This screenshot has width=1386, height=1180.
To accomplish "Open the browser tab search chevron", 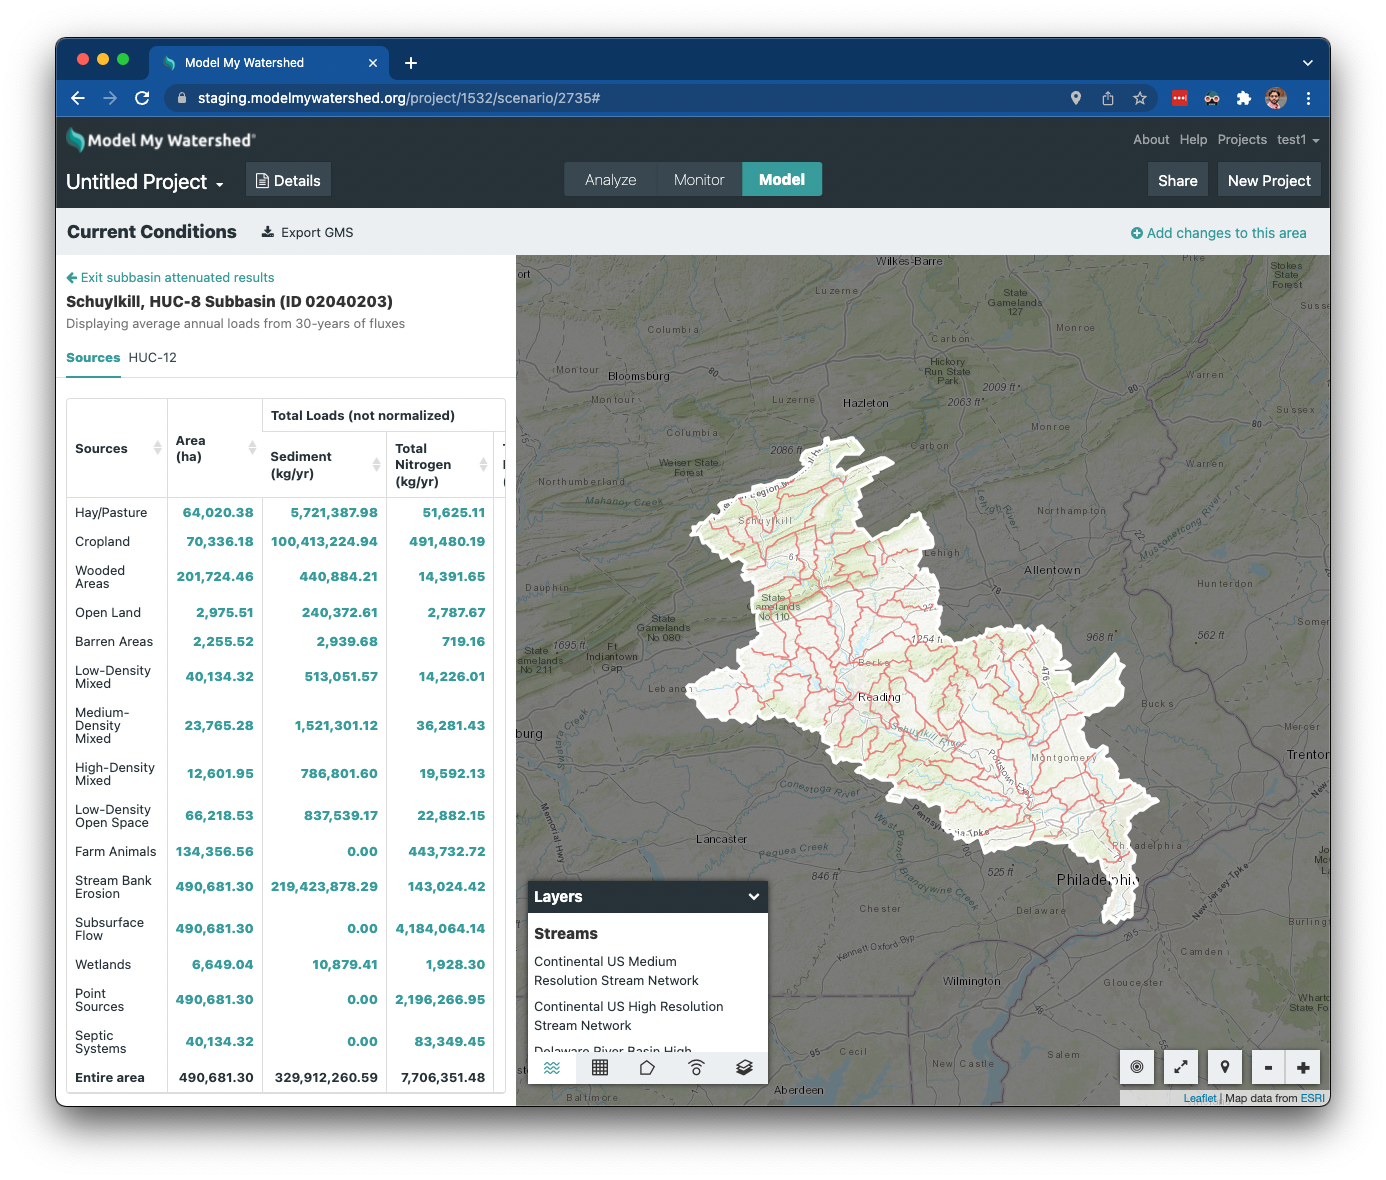I will [1308, 63].
